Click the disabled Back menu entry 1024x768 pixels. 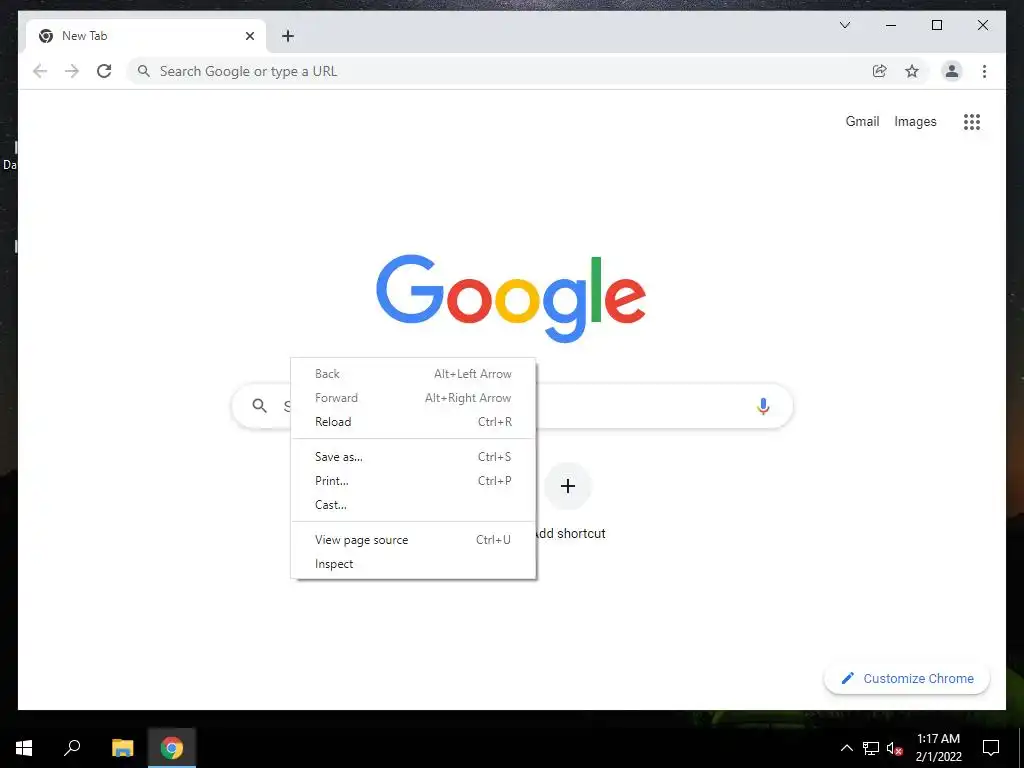click(x=413, y=374)
